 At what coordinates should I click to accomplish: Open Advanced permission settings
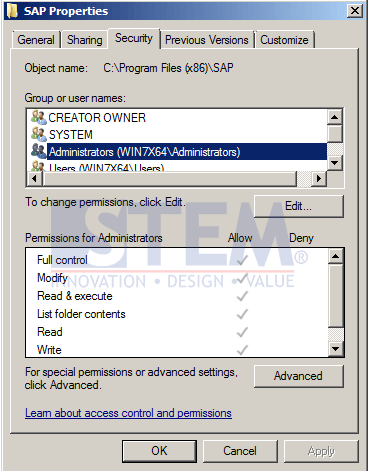298,376
